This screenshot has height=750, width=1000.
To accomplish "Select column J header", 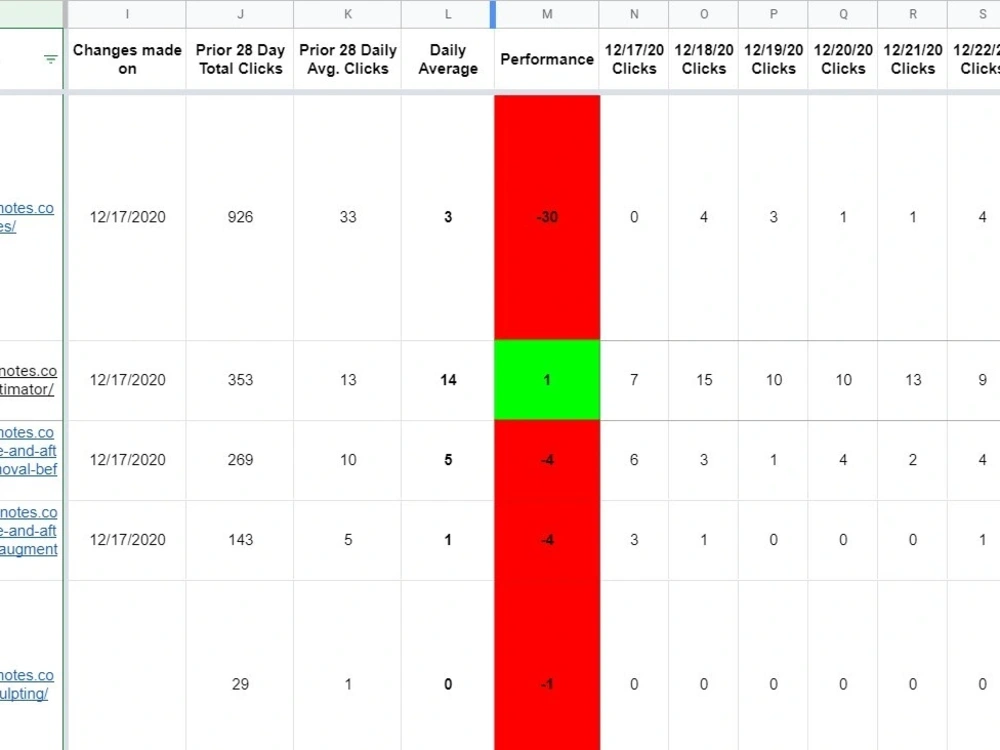I will click(x=240, y=14).
